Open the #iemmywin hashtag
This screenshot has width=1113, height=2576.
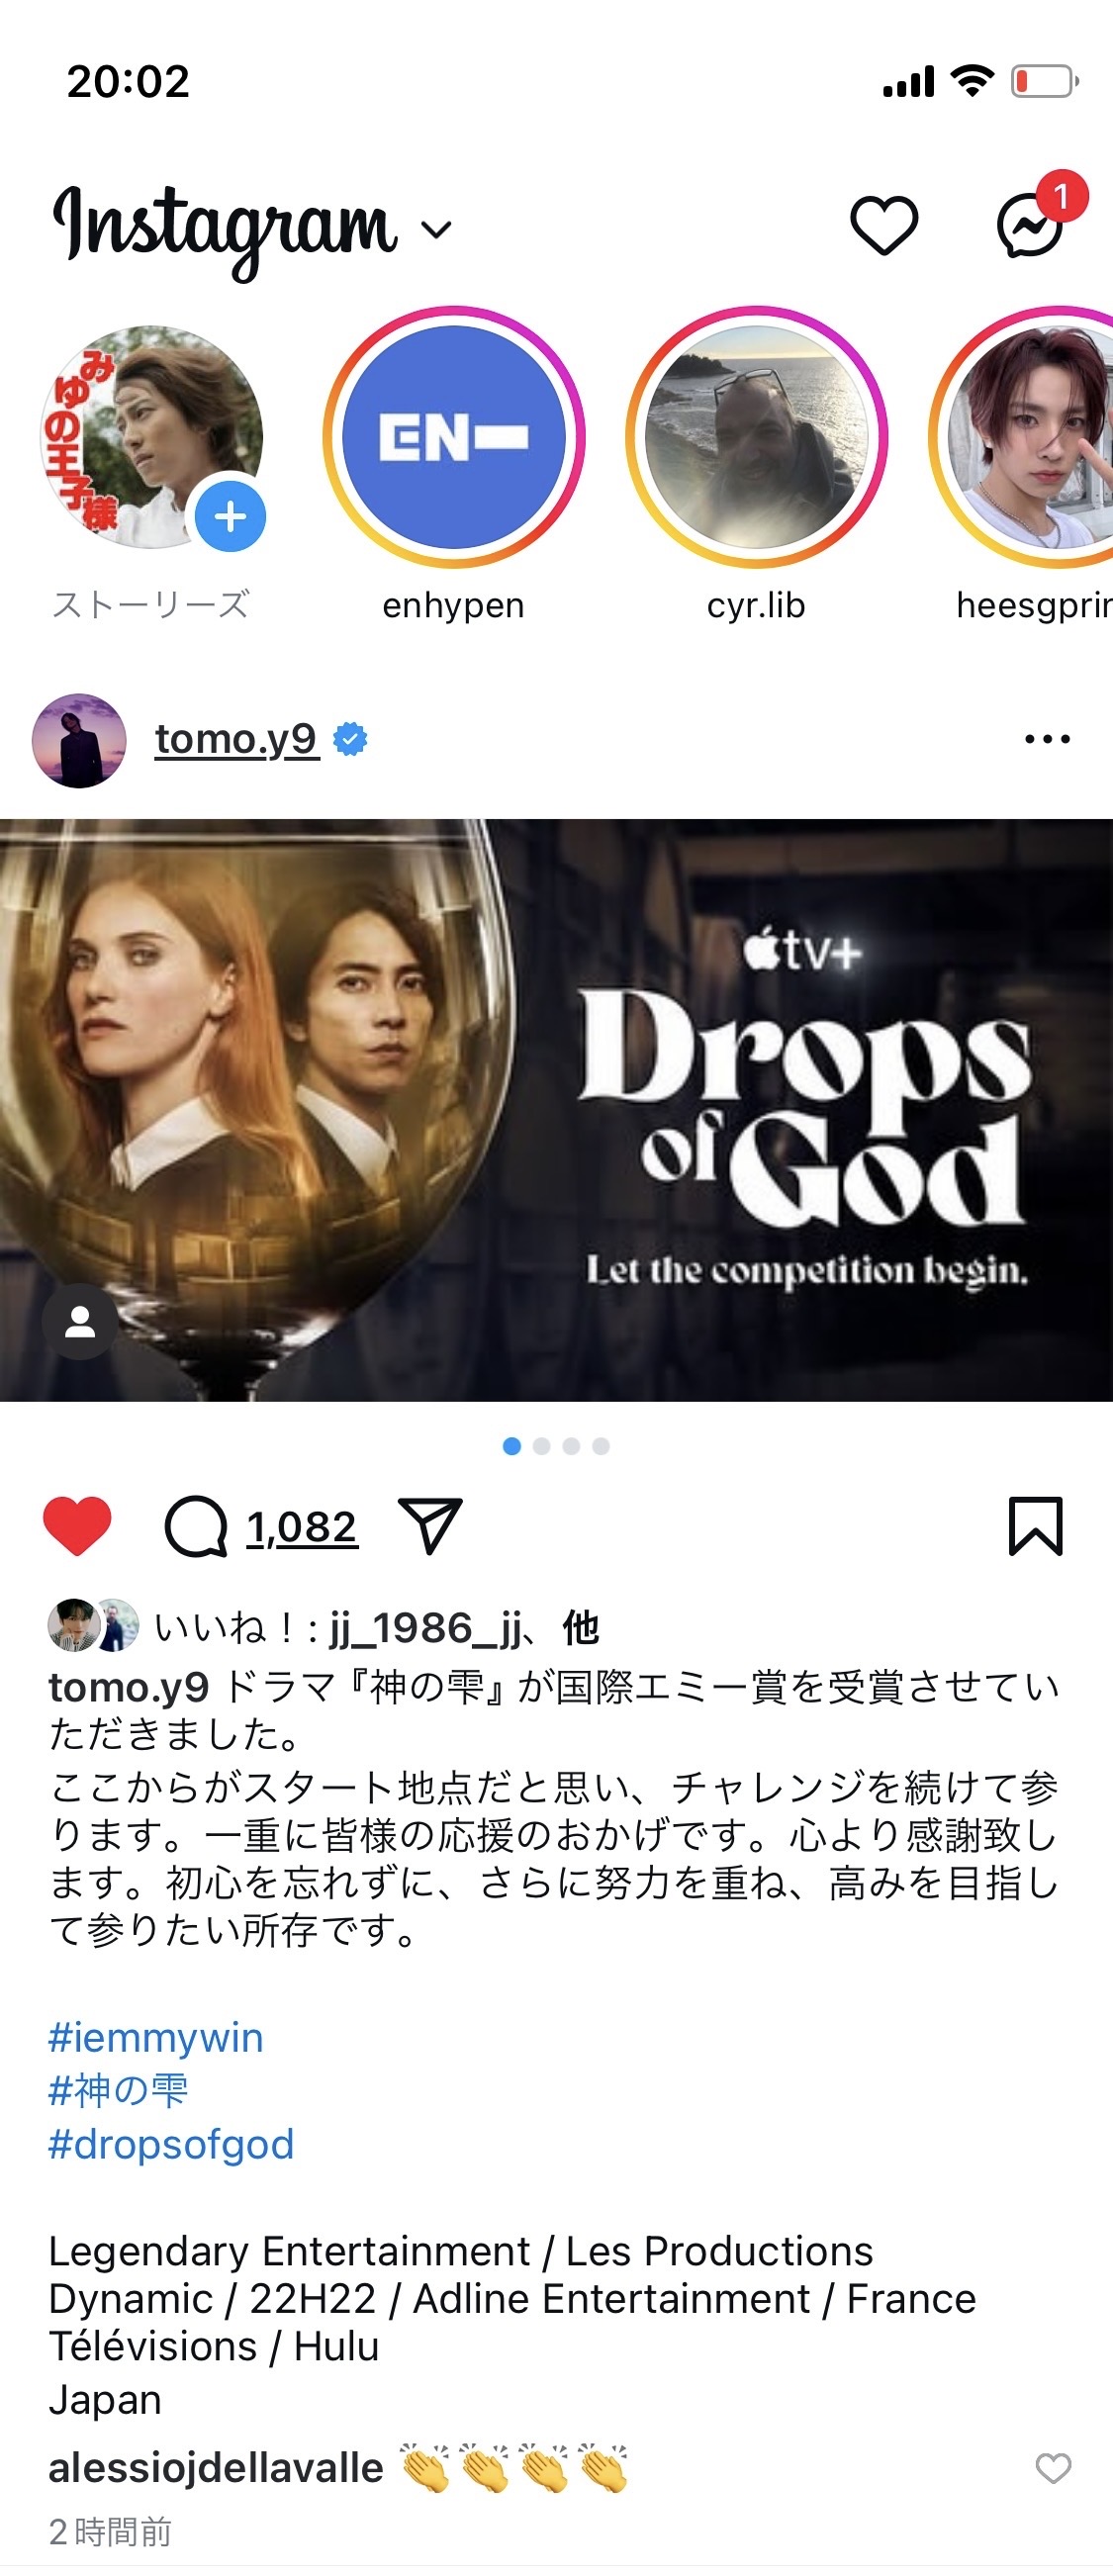click(156, 2037)
